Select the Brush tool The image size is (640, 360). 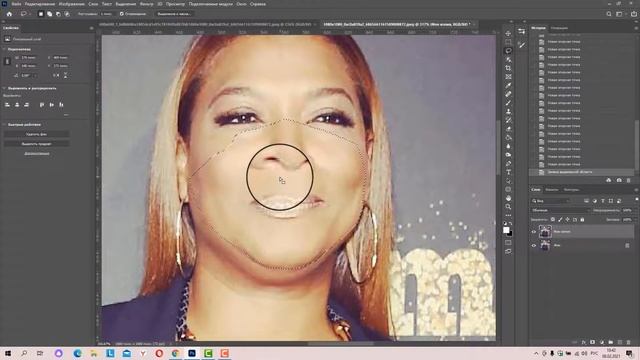coord(508,103)
